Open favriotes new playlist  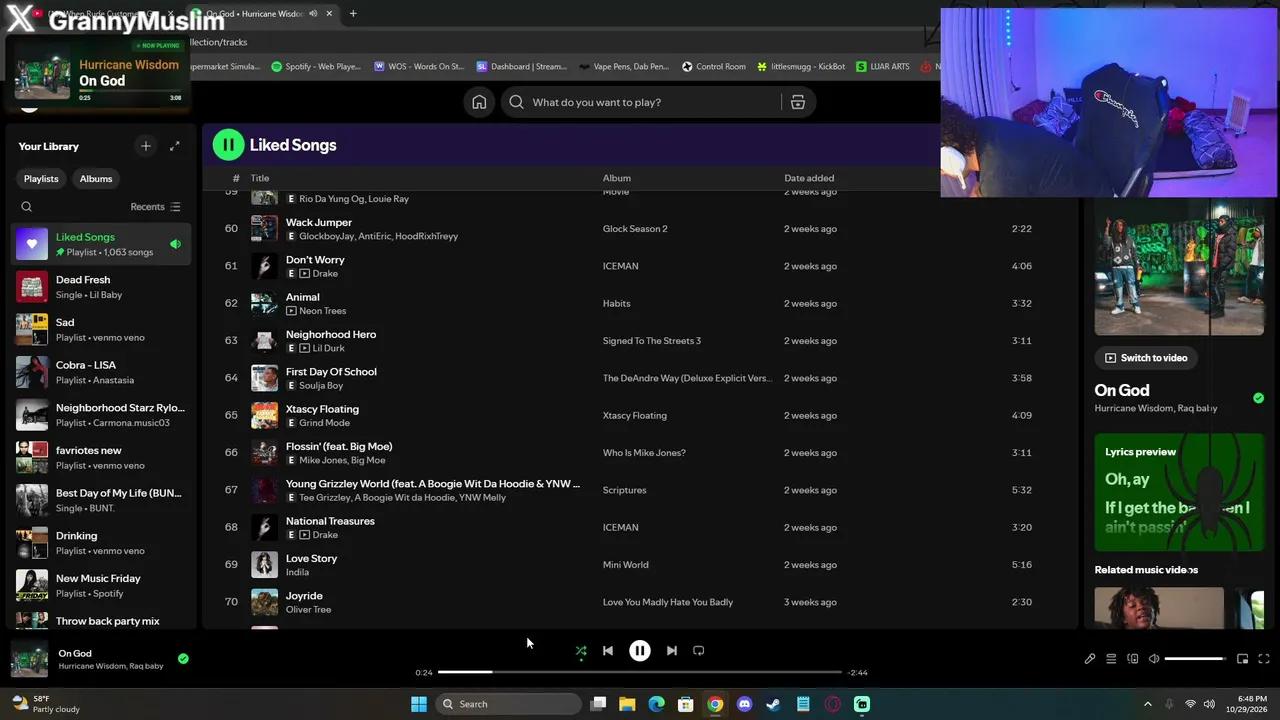coord(100,457)
